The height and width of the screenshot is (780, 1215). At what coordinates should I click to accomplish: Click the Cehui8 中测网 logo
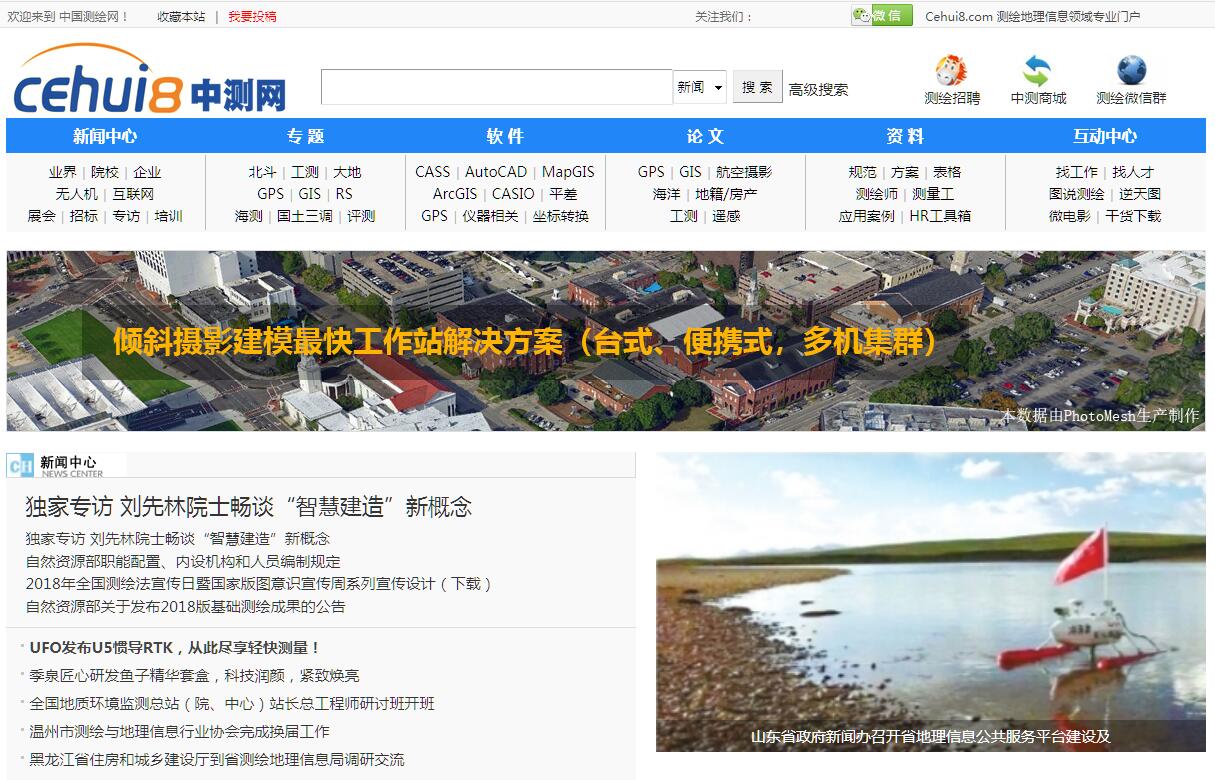pos(150,82)
